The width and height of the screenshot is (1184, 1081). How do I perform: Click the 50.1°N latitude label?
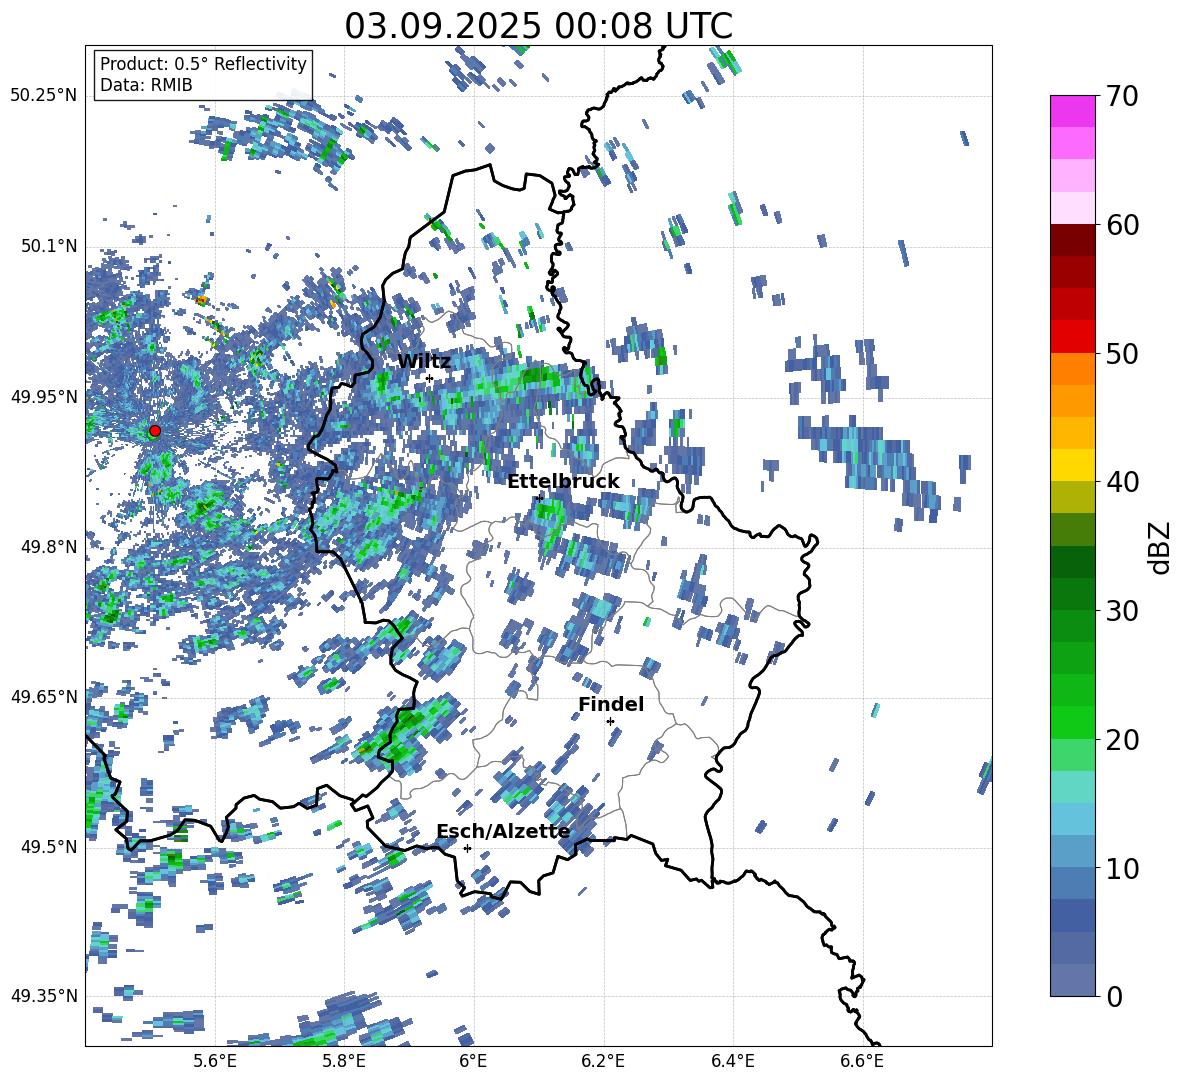[x=48, y=246]
